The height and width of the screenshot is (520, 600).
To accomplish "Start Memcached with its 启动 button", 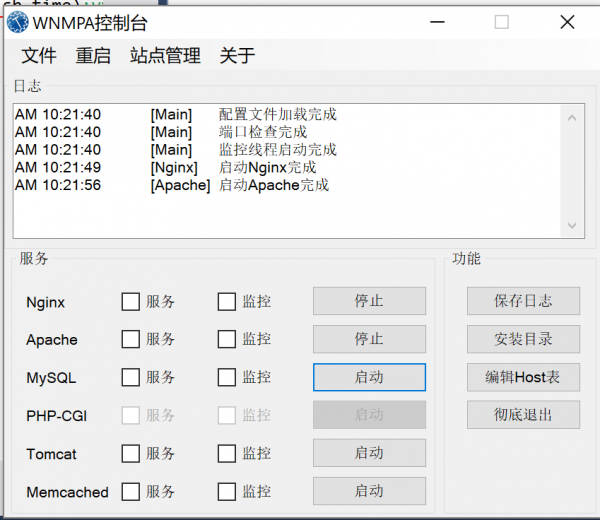I will [369, 491].
